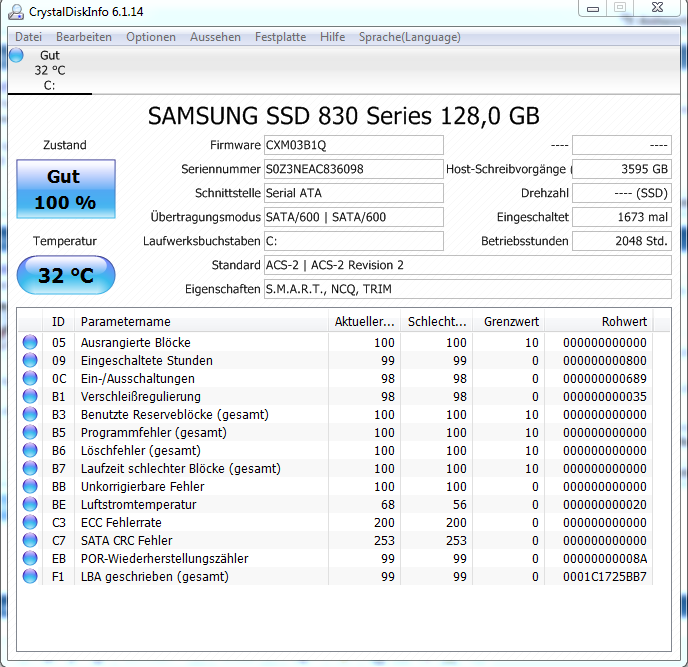Screen dimensions: 688x667
Task: Click status icon for Luftstromtemperatur row
Action: coord(30,504)
